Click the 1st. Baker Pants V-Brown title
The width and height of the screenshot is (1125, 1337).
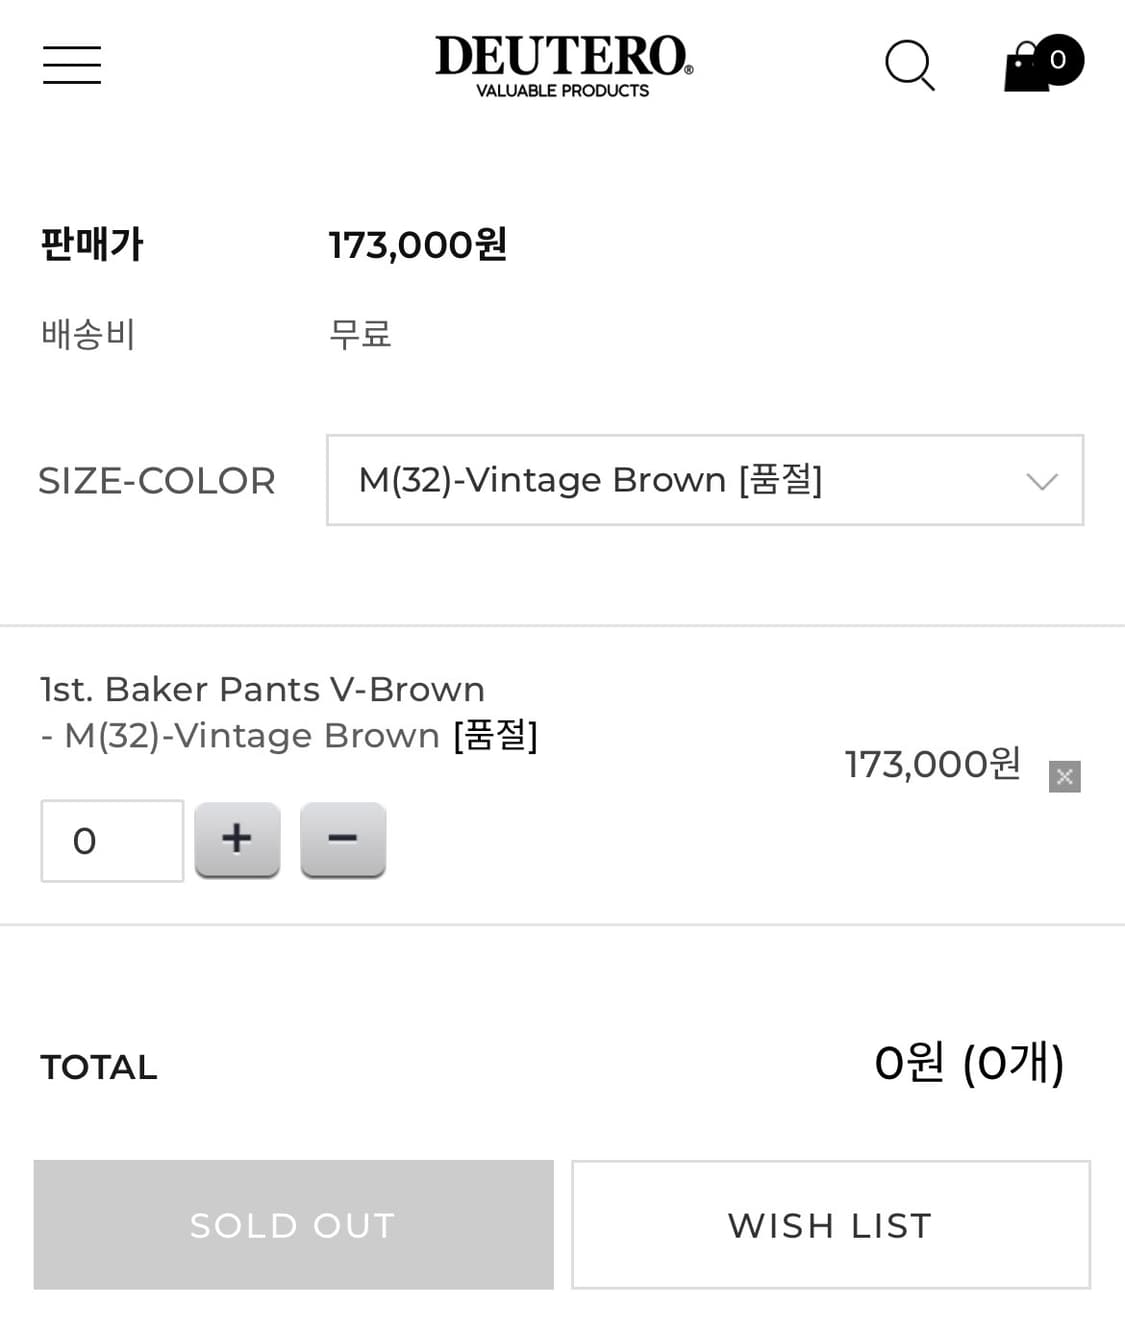pyautogui.click(x=262, y=689)
